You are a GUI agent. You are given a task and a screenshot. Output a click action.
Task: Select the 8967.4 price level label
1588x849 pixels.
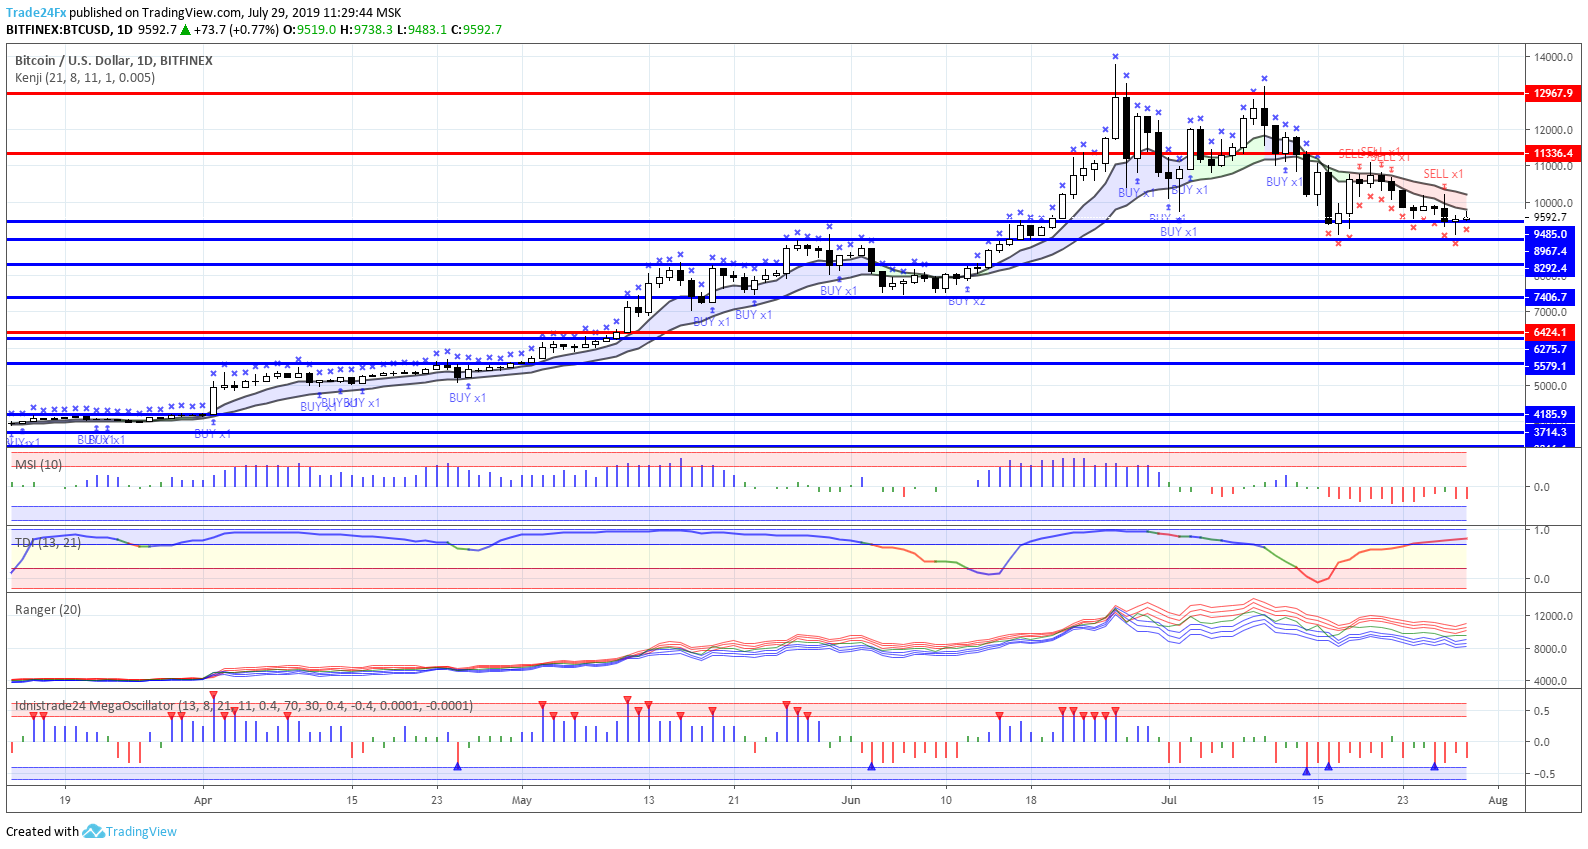click(1551, 251)
